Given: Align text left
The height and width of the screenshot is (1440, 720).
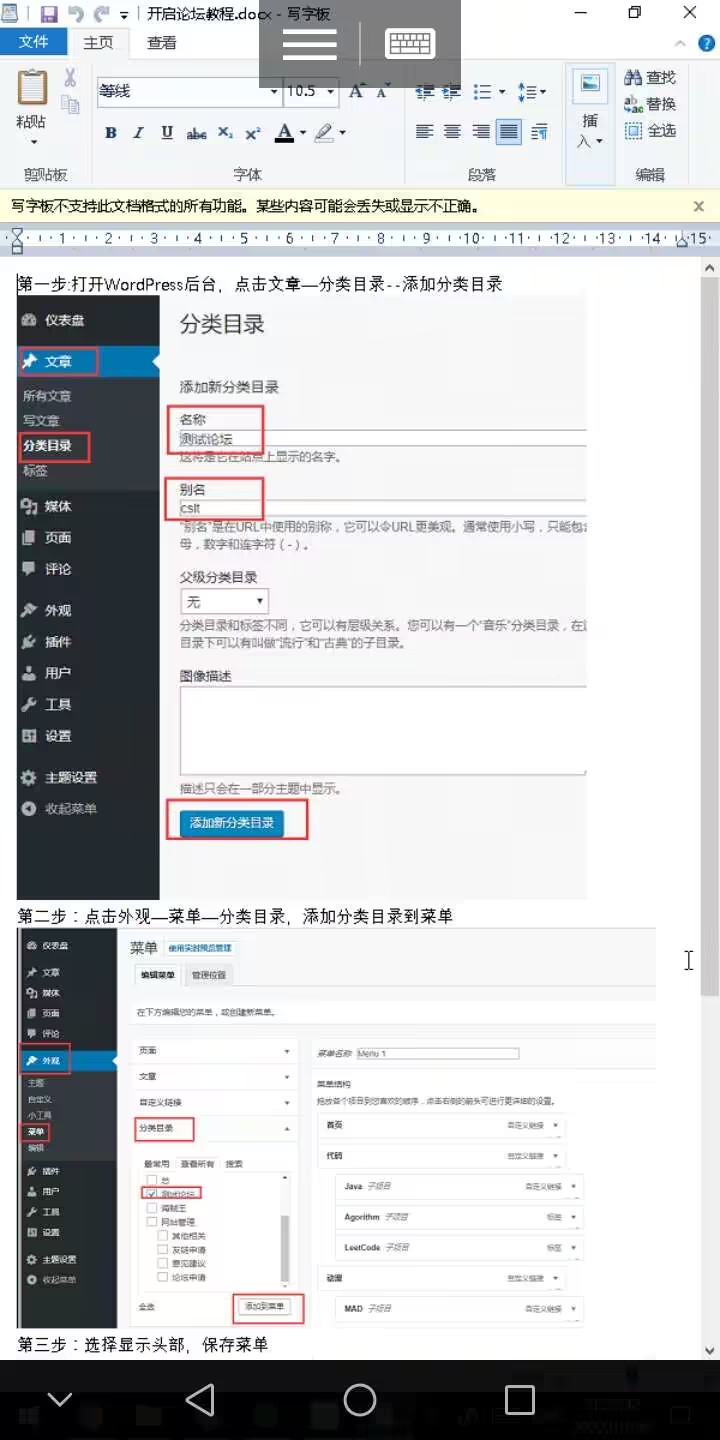Looking at the screenshot, I should pos(424,132).
